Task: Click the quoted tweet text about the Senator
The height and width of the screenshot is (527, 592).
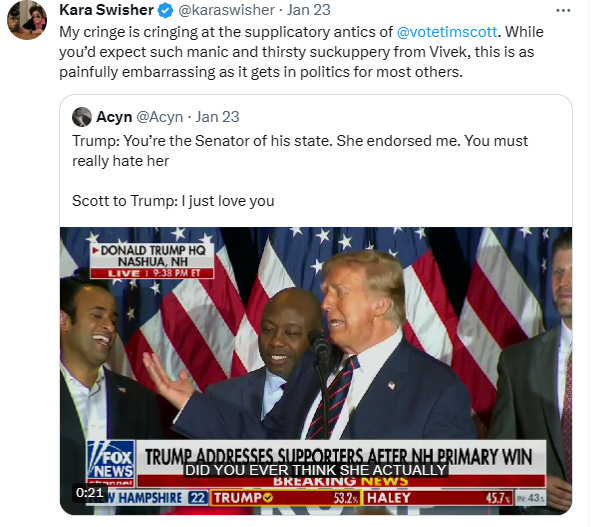Action: pos(300,151)
